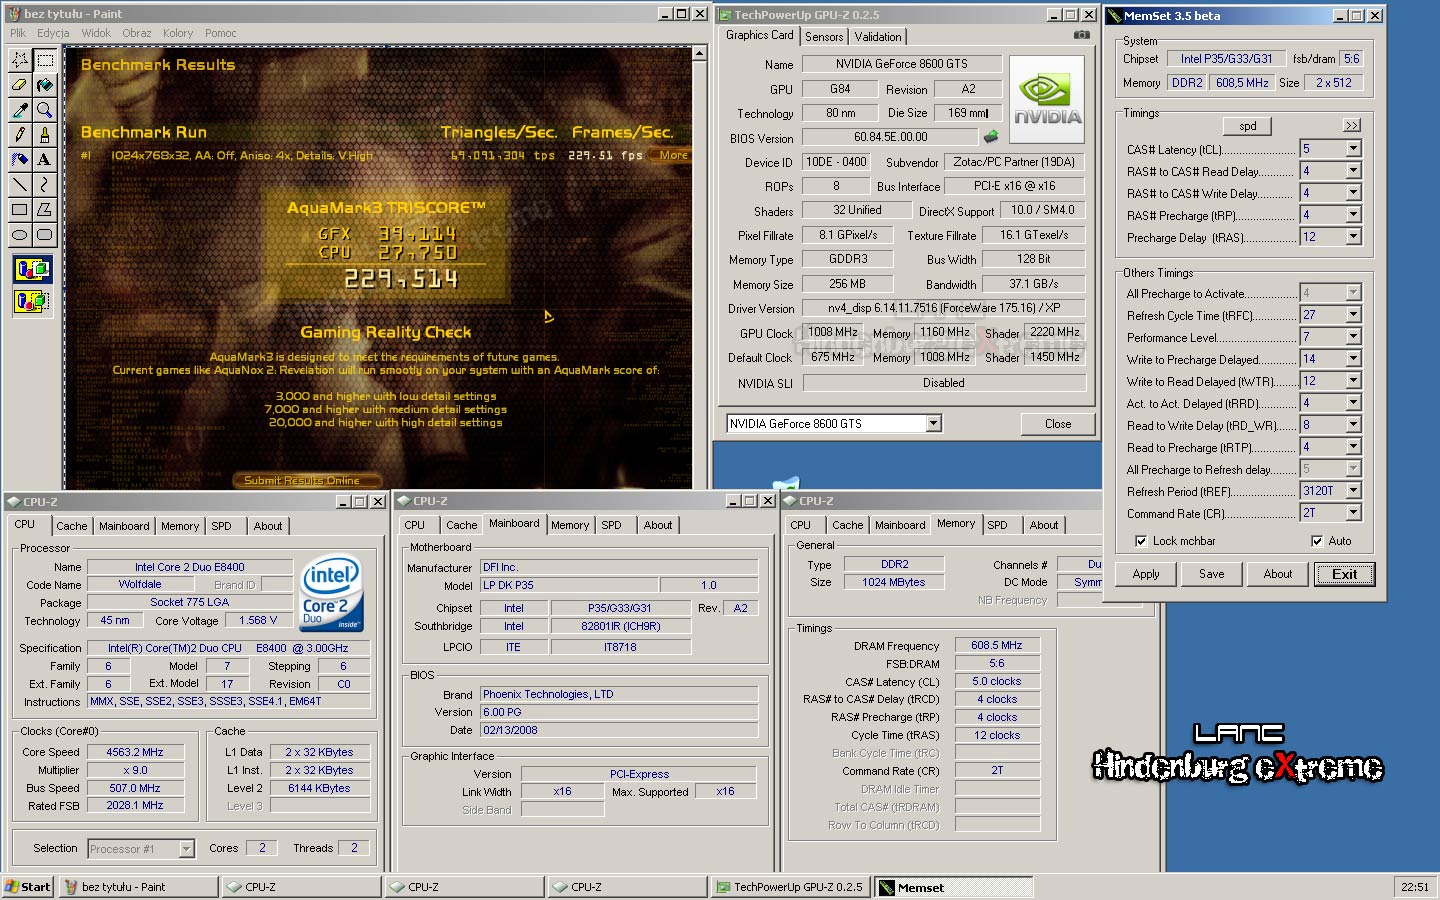Viewport: 1440px width, 900px height.
Task: Select the Rectangle shape tool
Action: tap(19, 210)
